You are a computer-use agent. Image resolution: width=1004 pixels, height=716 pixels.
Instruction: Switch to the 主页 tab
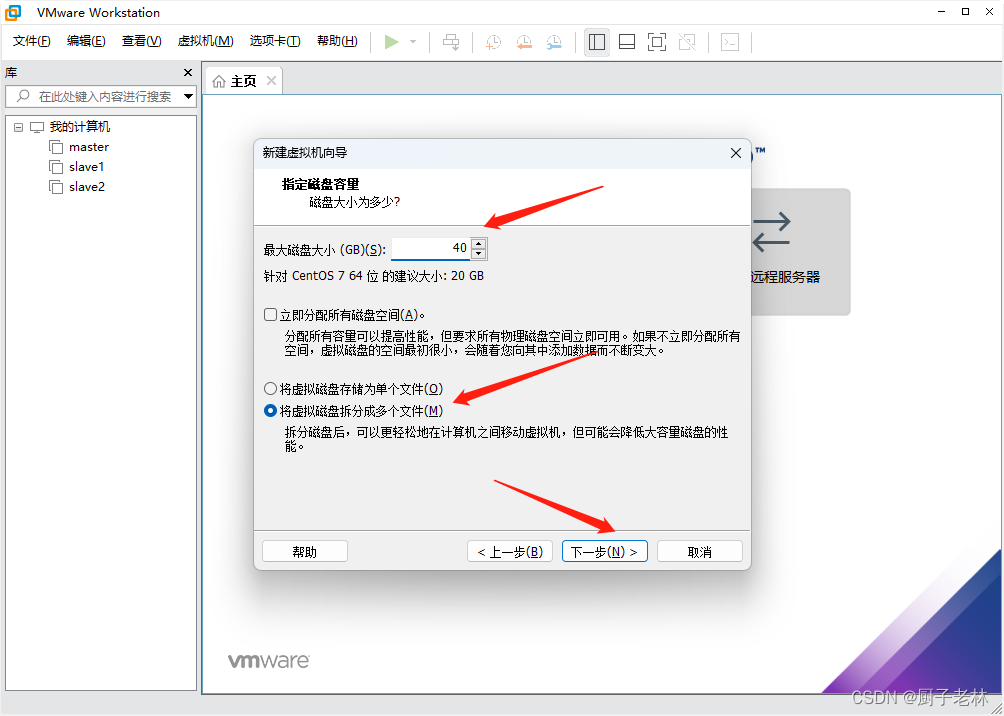tap(243, 81)
